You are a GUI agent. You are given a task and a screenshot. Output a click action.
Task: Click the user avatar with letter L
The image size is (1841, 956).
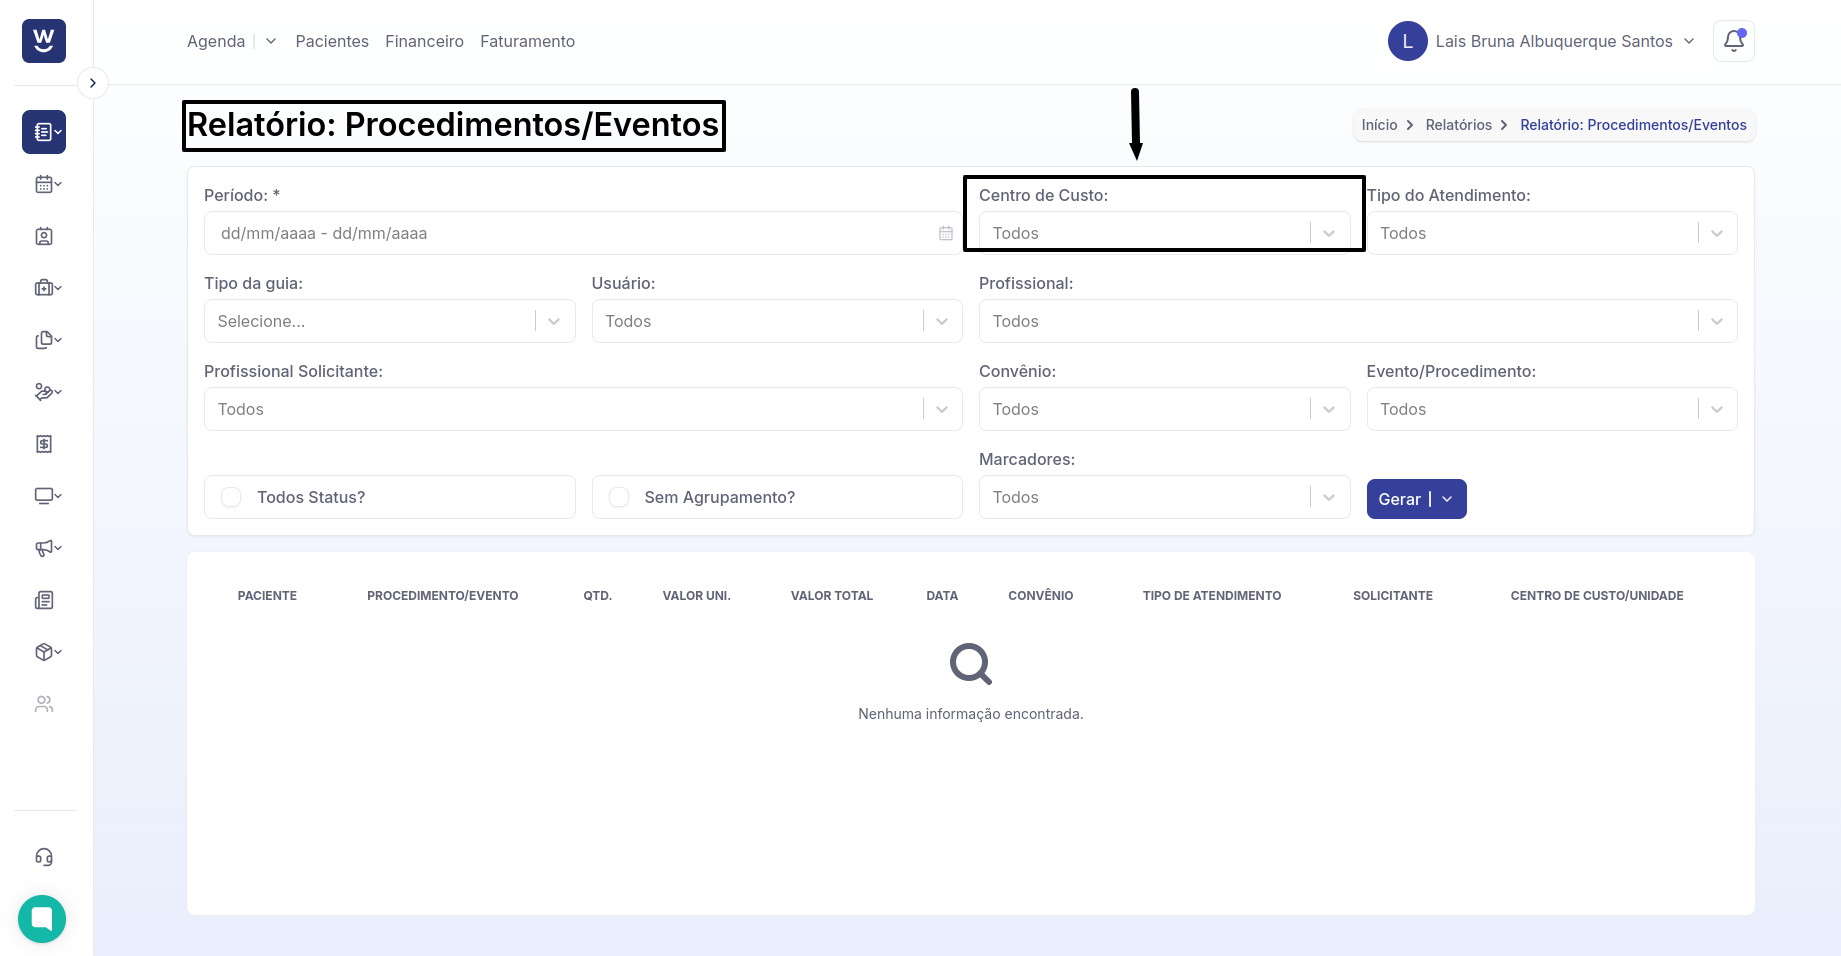[x=1407, y=41]
